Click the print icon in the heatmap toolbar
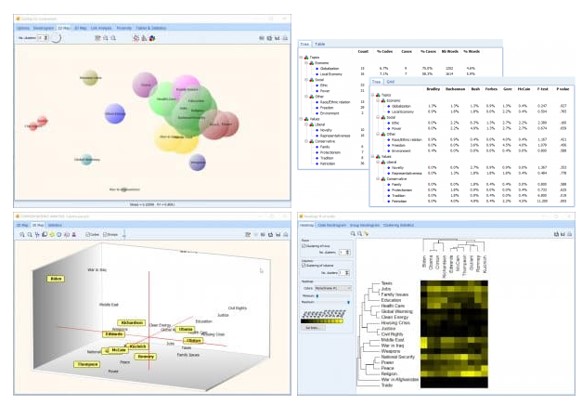Viewport: 582px width, 405px height. point(570,234)
